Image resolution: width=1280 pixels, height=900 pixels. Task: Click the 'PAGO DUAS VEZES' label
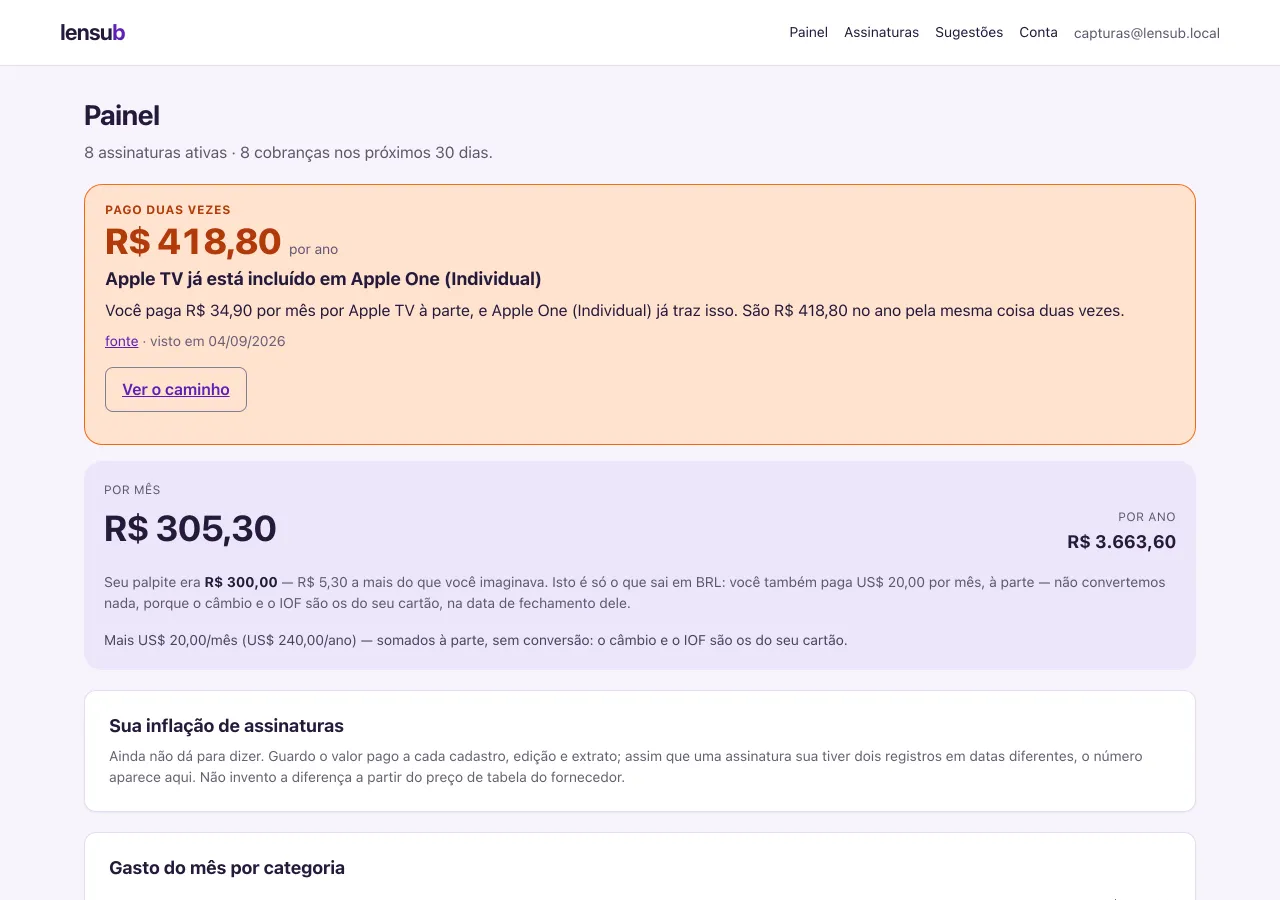[x=168, y=210]
